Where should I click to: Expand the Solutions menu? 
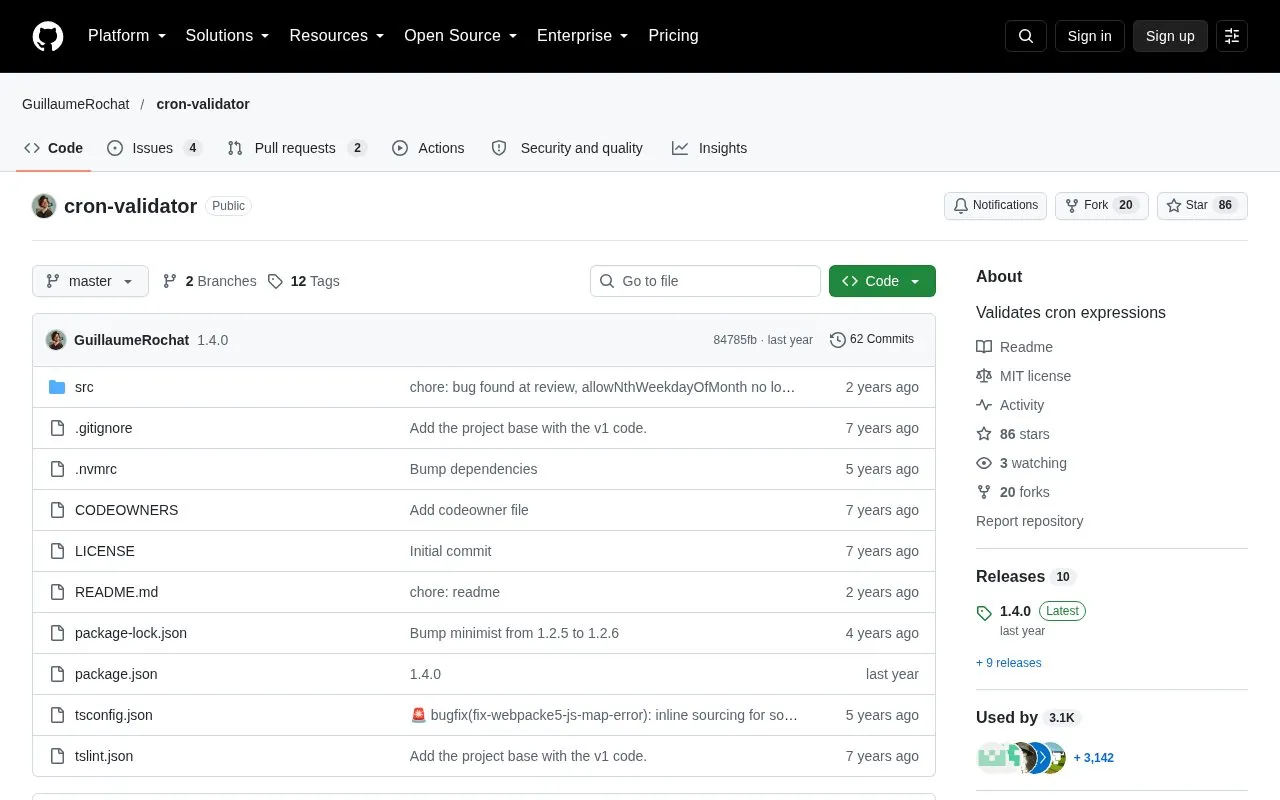(228, 36)
